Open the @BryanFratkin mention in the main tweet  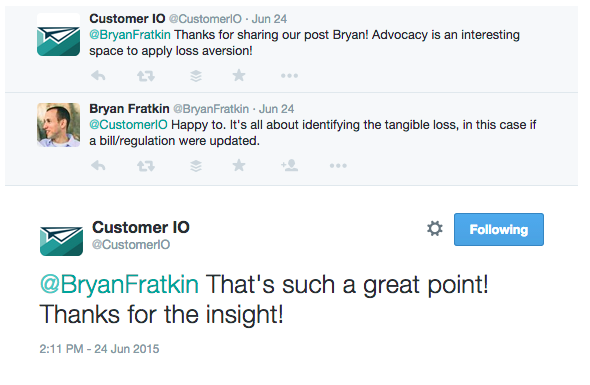[119, 284]
